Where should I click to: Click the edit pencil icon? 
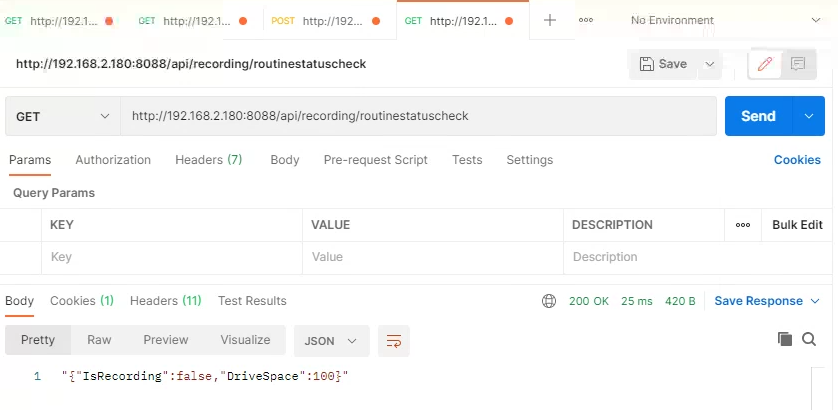coord(765,64)
